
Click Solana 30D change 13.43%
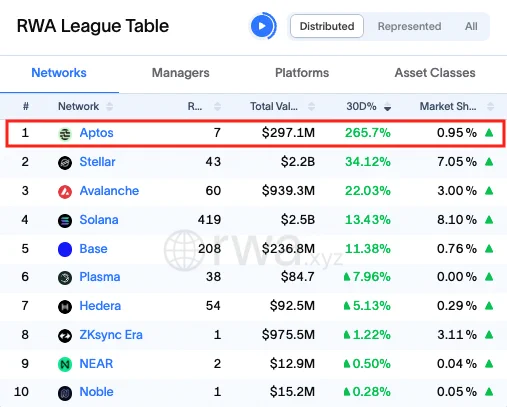click(368, 220)
